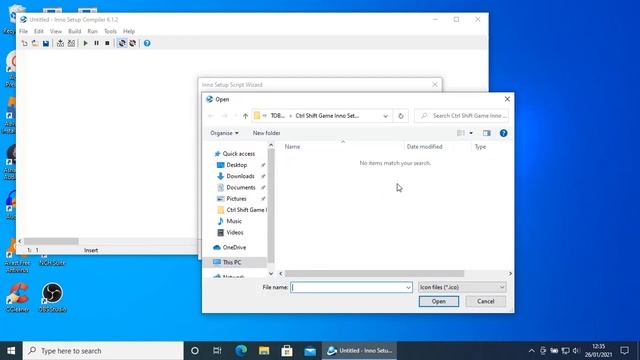
Task: Open Help menu in Inno Setup Compiler
Action: click(129, 31)
